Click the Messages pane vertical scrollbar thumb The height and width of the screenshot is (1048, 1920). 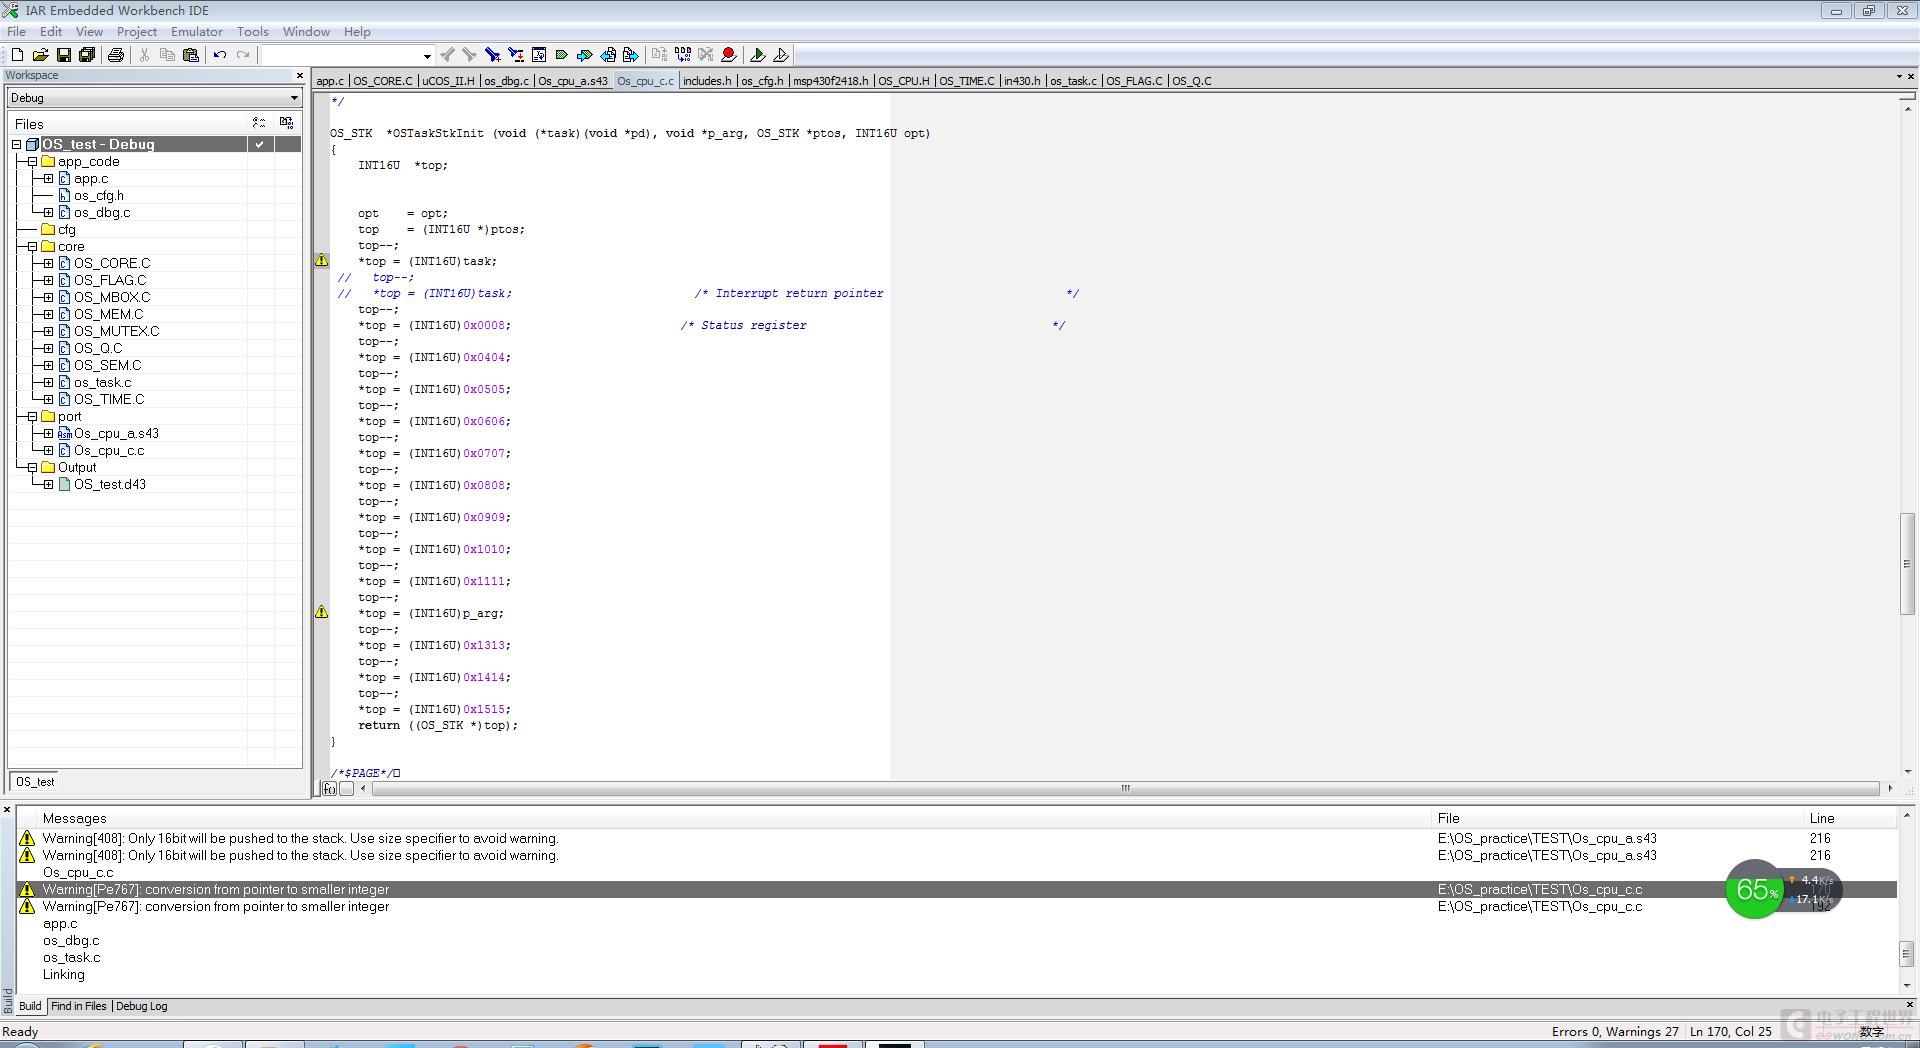[1906, 953]
